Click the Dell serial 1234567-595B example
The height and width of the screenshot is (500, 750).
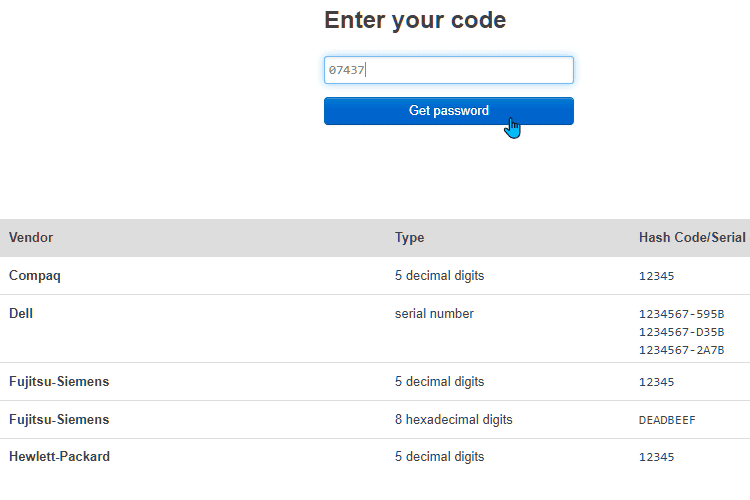pyautogui.click(x=682, y=314)
